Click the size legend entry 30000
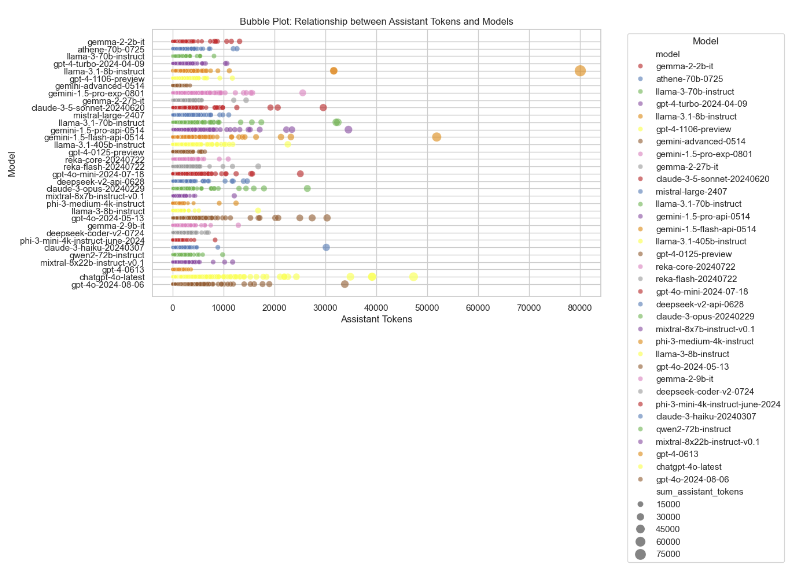804x576 pixels. (x=668, y=517)
